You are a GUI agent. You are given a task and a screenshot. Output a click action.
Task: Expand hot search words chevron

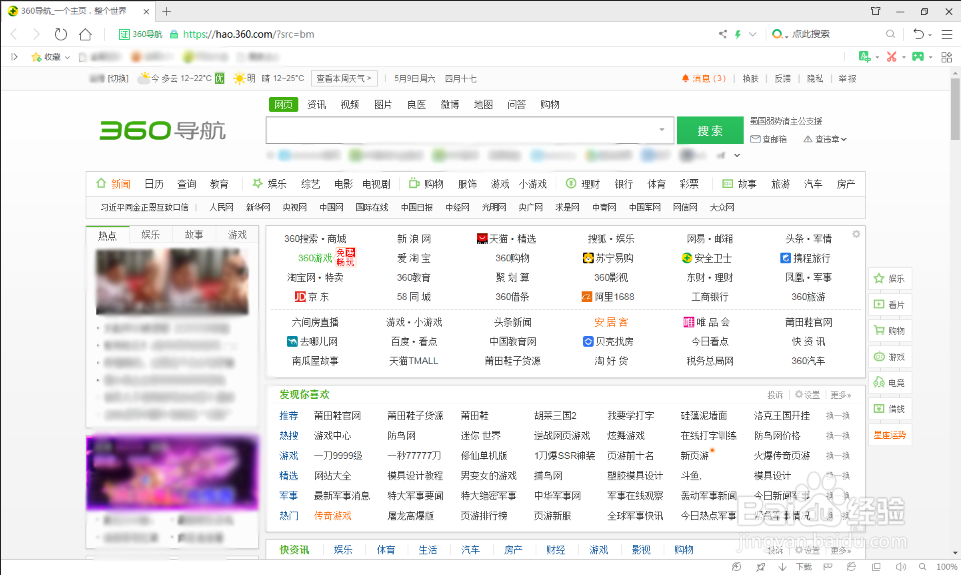(x=737, y=156)
